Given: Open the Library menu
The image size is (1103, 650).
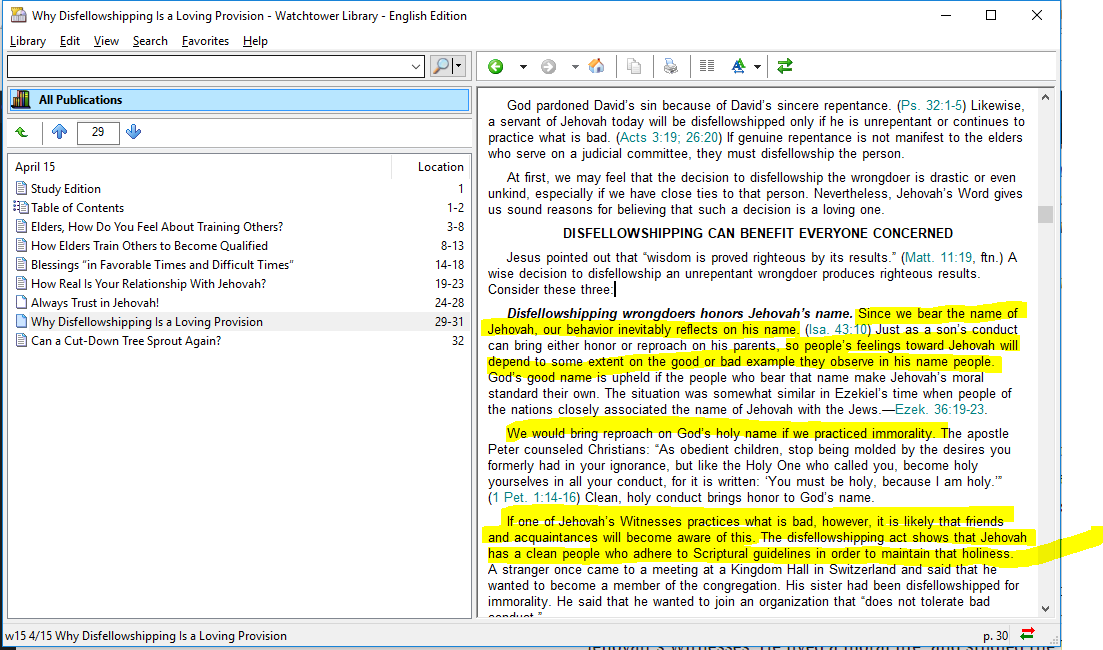Looking at the screenshot, I should pos(28,41).
